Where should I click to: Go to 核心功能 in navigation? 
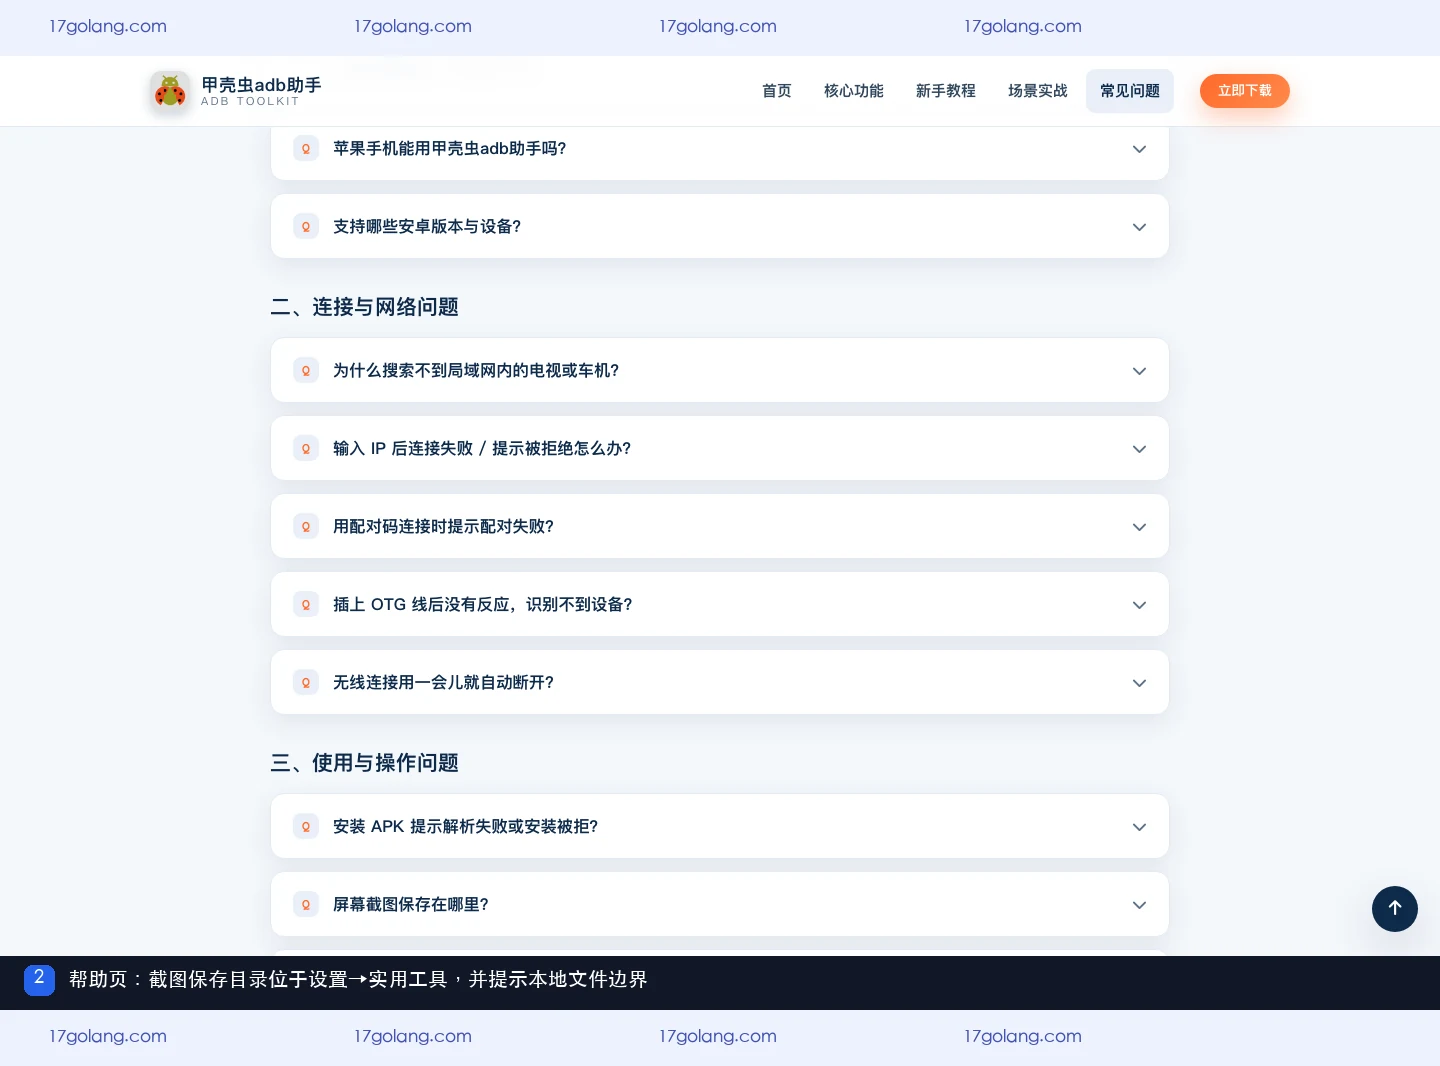(x=854, y=91)
